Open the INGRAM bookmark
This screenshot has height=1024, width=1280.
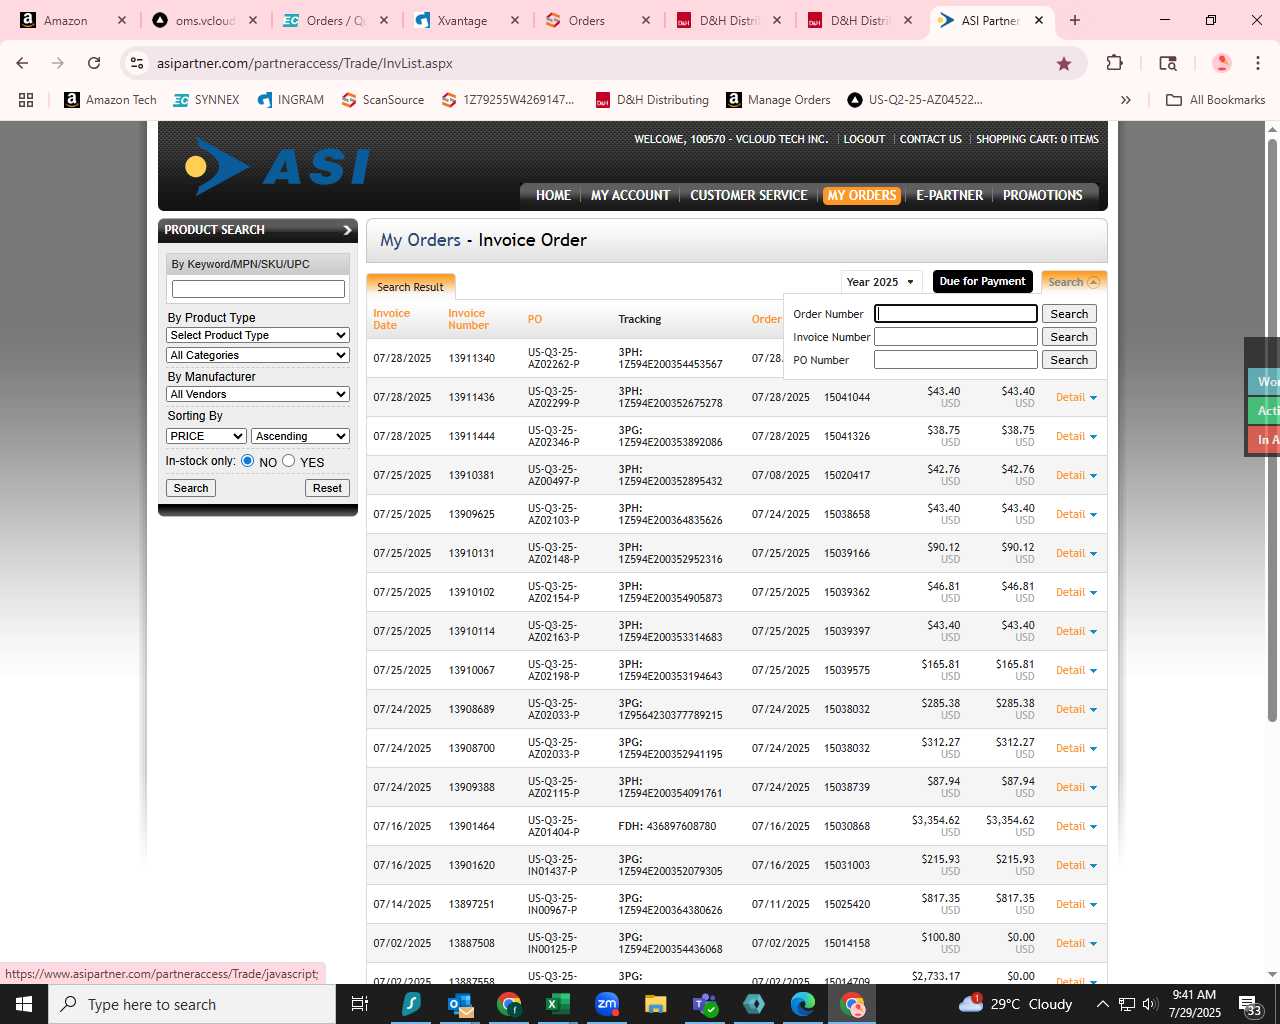(290, 100)
